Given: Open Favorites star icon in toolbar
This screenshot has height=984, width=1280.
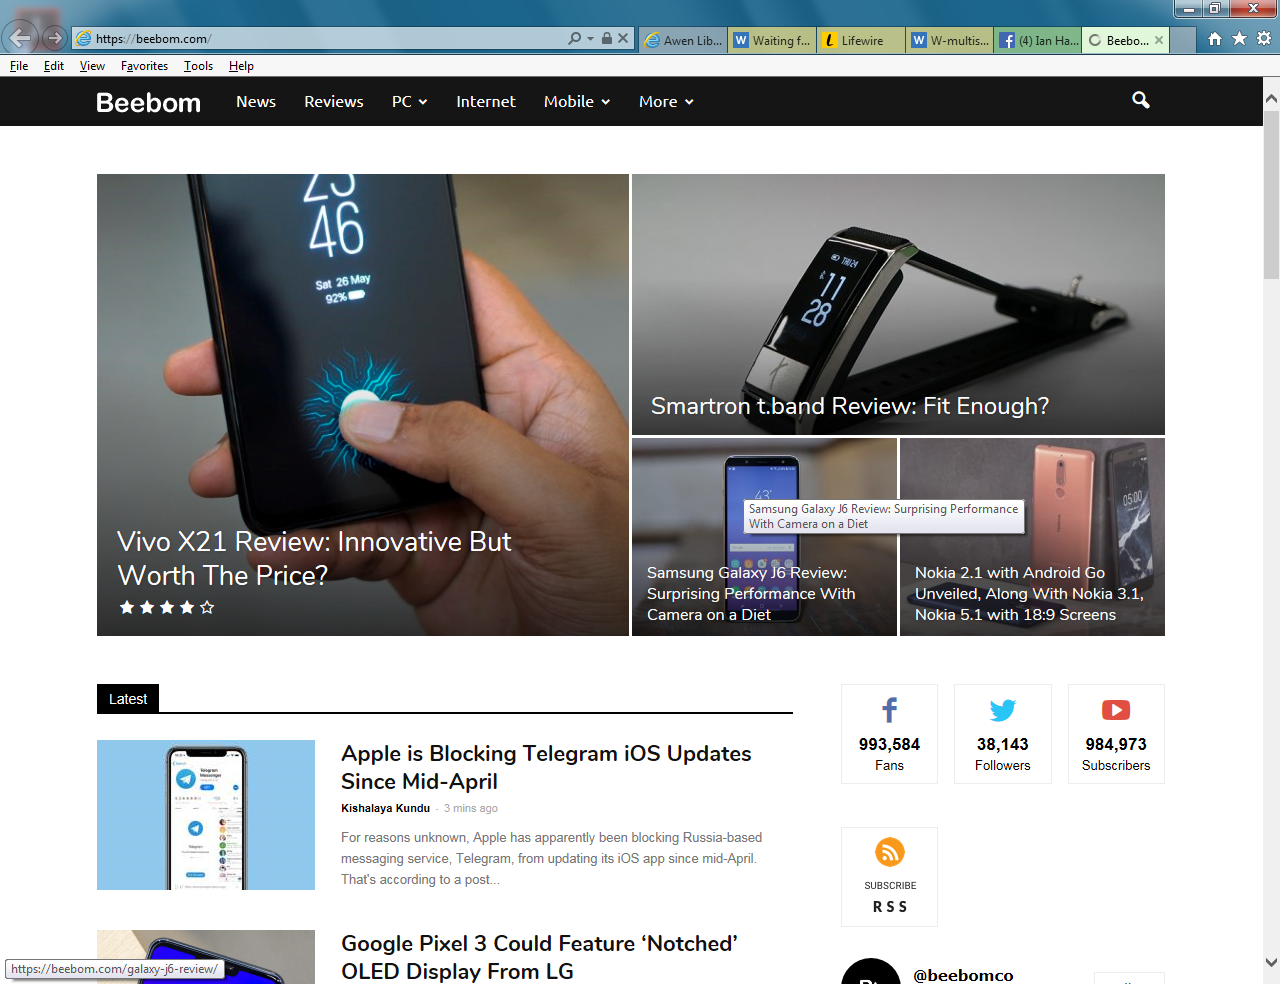Looking at the screenshot, I should pyautogui.click(x=1239, y=39).
